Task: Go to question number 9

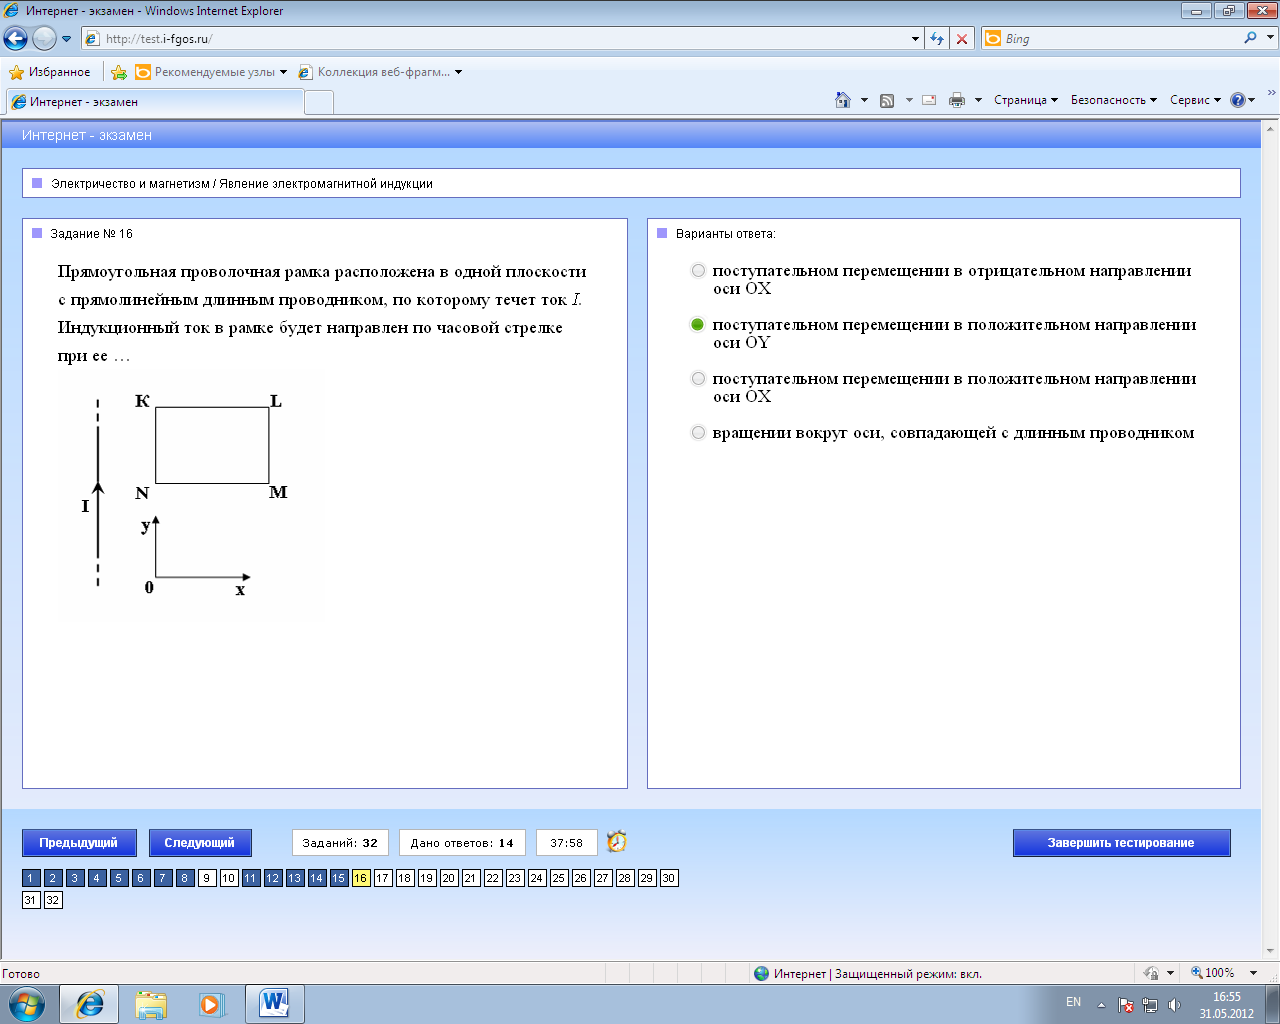Action: (207, 878)
